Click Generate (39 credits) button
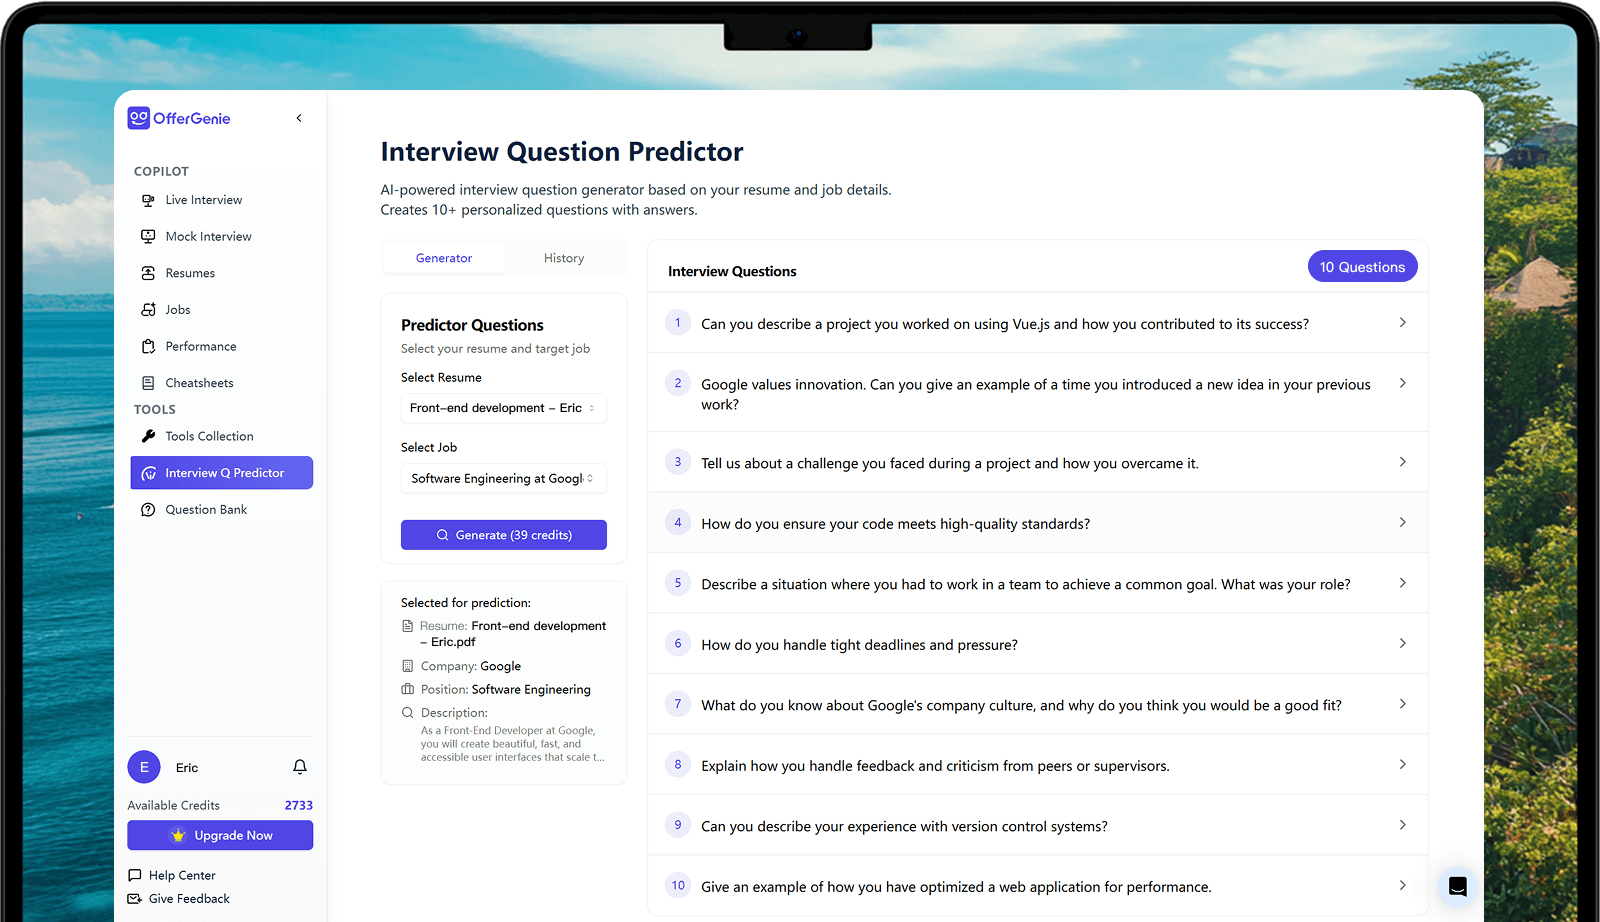Viewport: 1600px width, 922px height. coord(503,535)
